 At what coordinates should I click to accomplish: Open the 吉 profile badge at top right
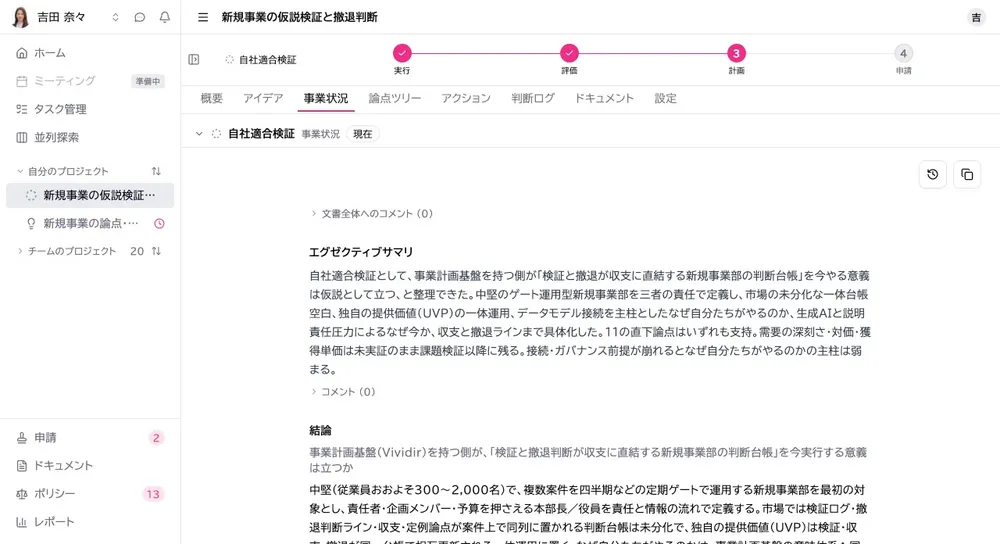pos(976,17)
